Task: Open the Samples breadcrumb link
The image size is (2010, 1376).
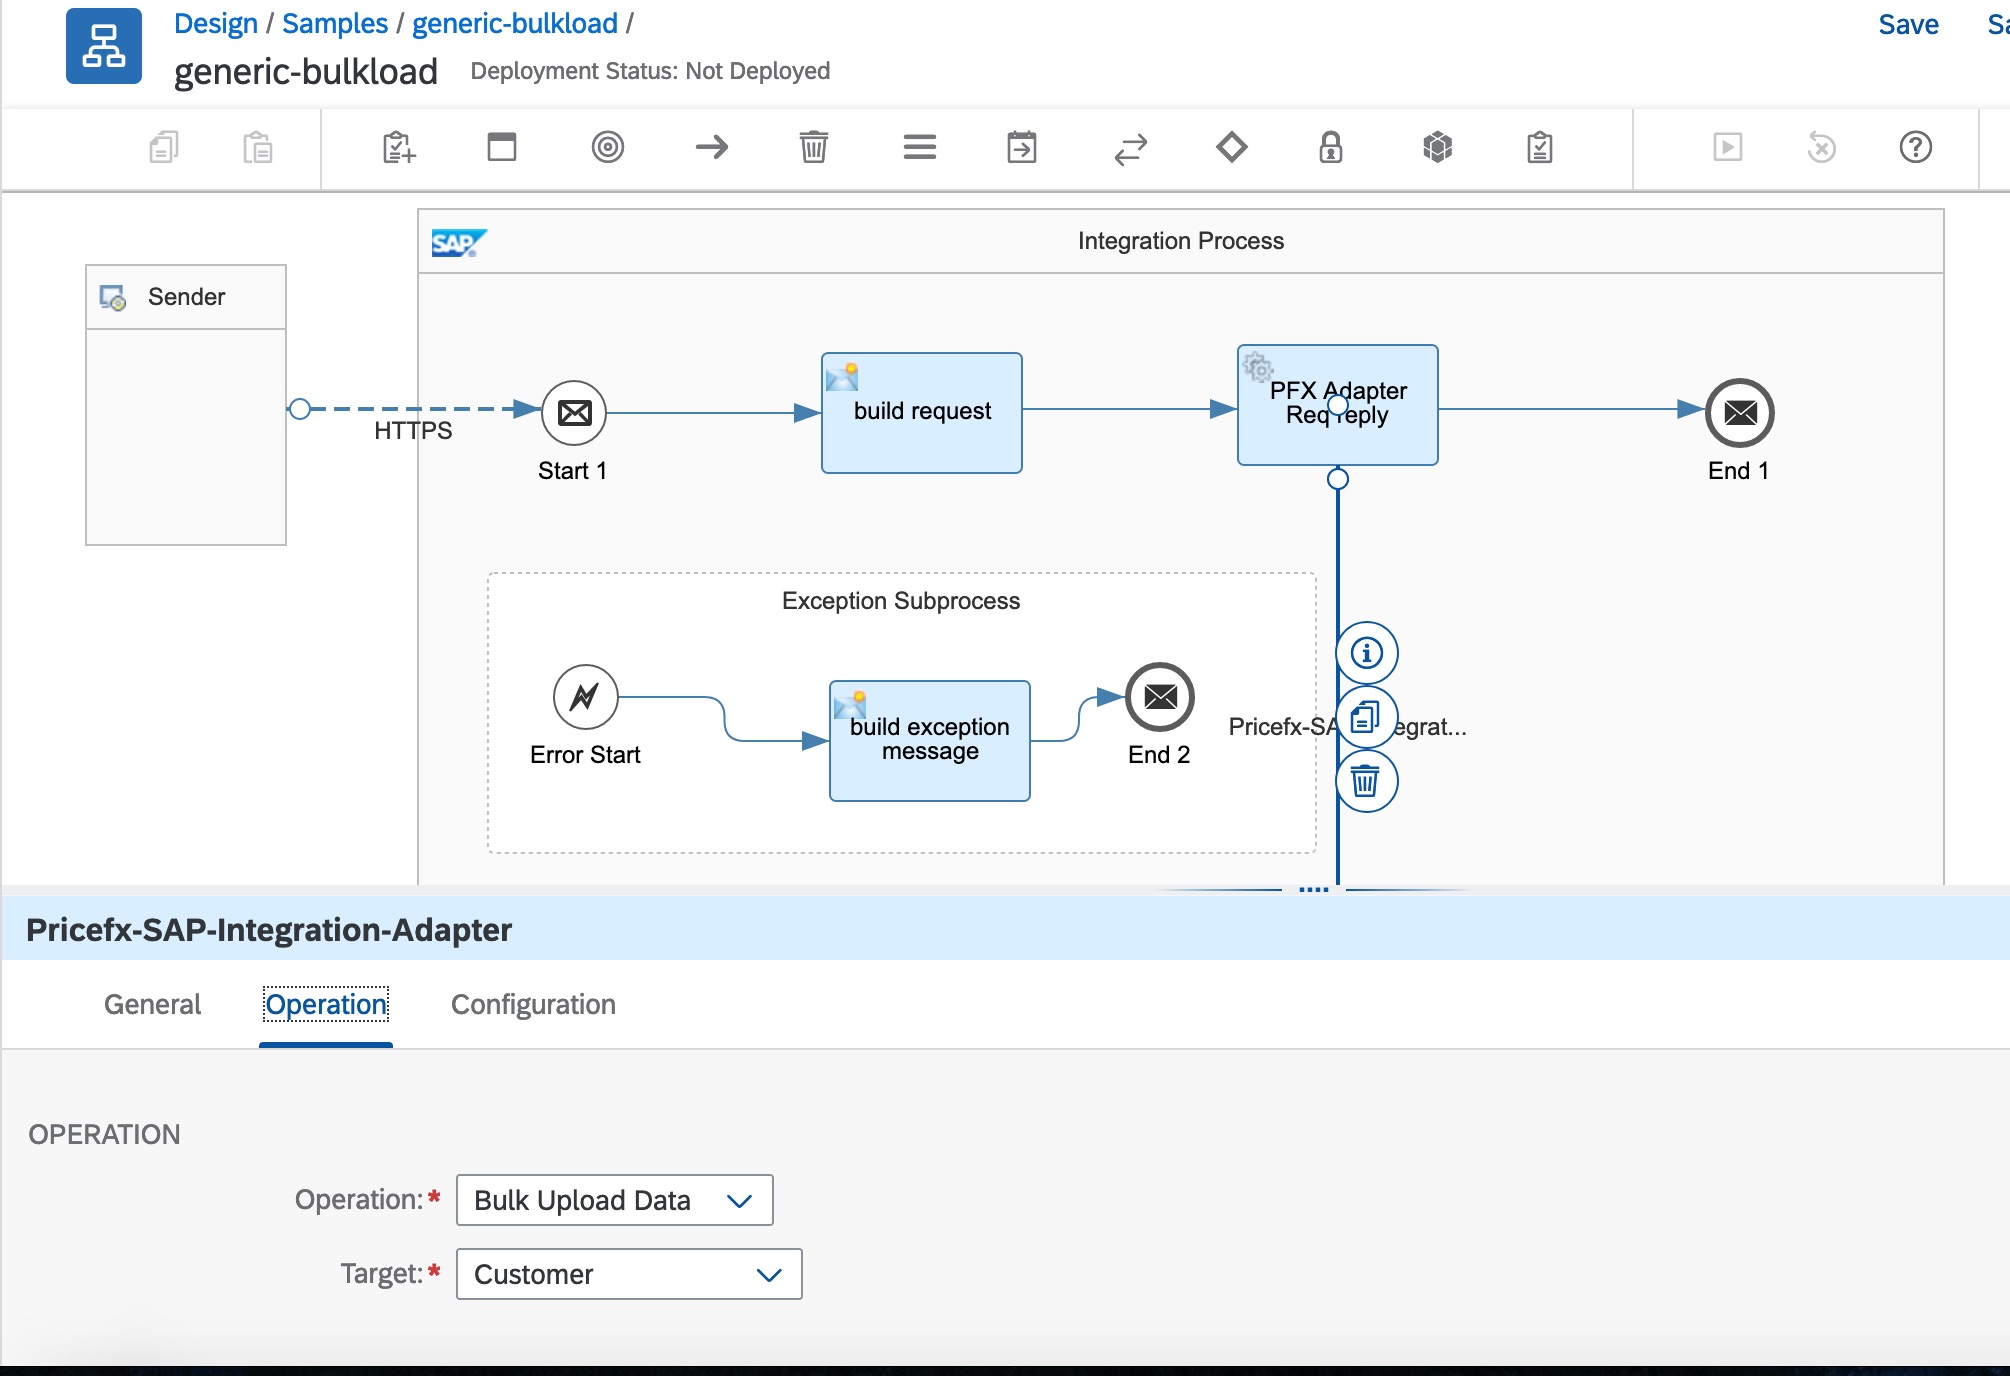Action: tap(334, 23)
